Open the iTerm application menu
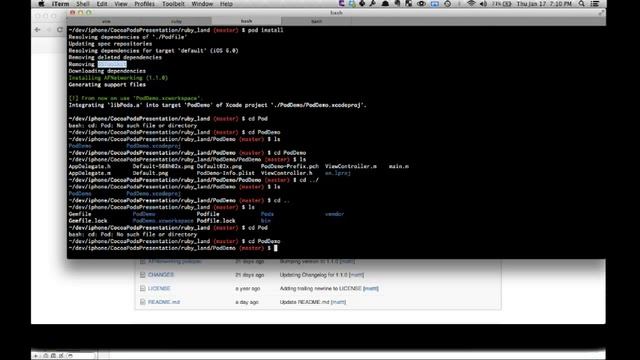This screenshot has width=640, height=360. 60,4
